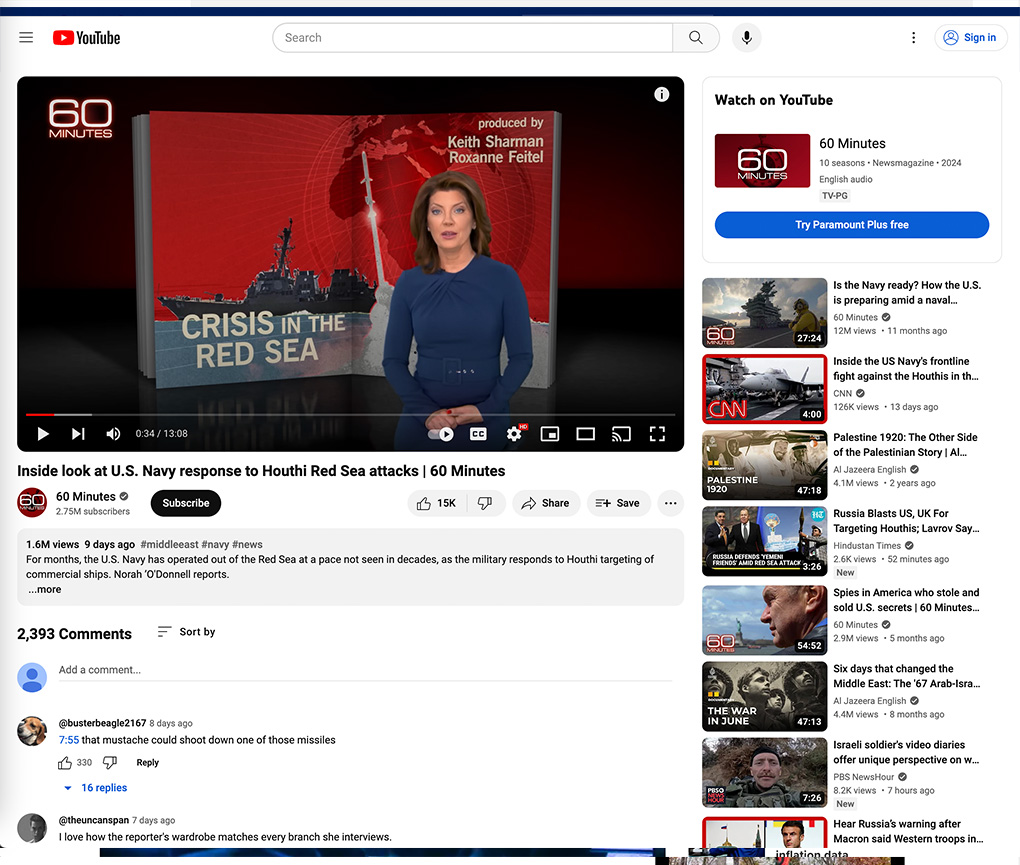Open the #middleeast hashtag

(169, 544)
